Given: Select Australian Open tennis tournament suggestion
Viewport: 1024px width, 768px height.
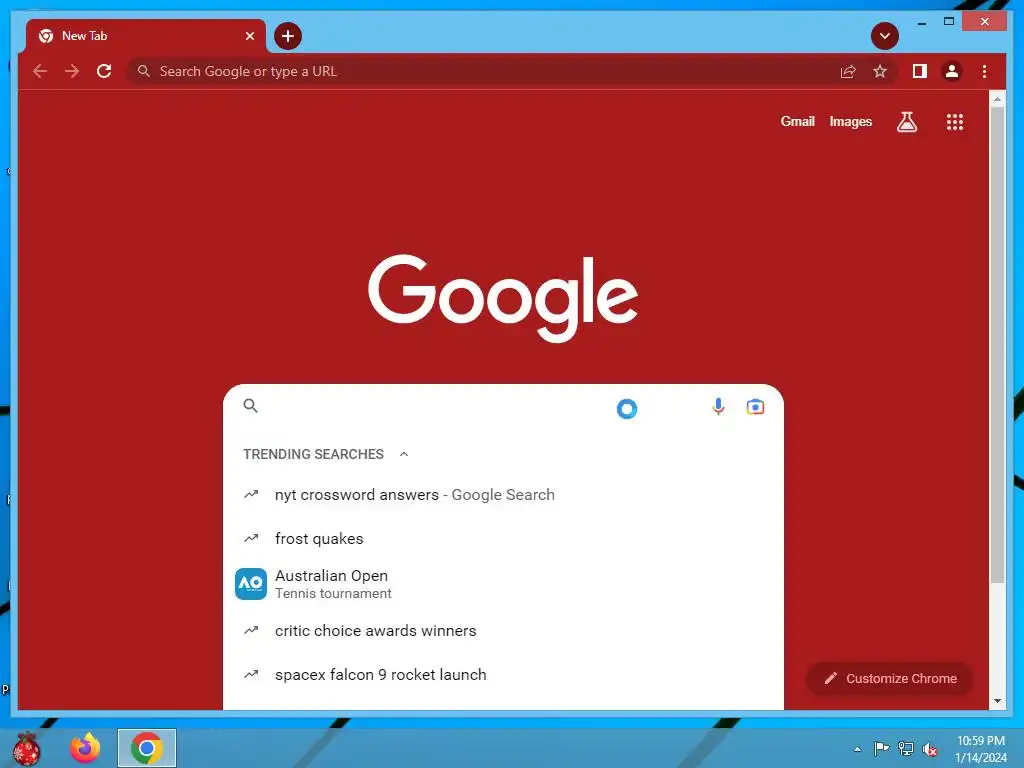Looking at the screenshot, I should pyautogui.click(x=503, y=584).
